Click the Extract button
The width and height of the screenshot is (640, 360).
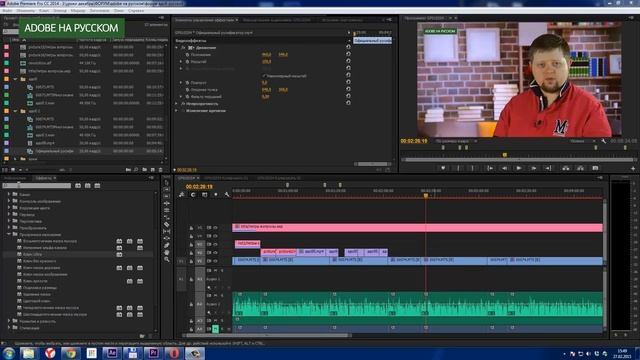click(580, 168)
